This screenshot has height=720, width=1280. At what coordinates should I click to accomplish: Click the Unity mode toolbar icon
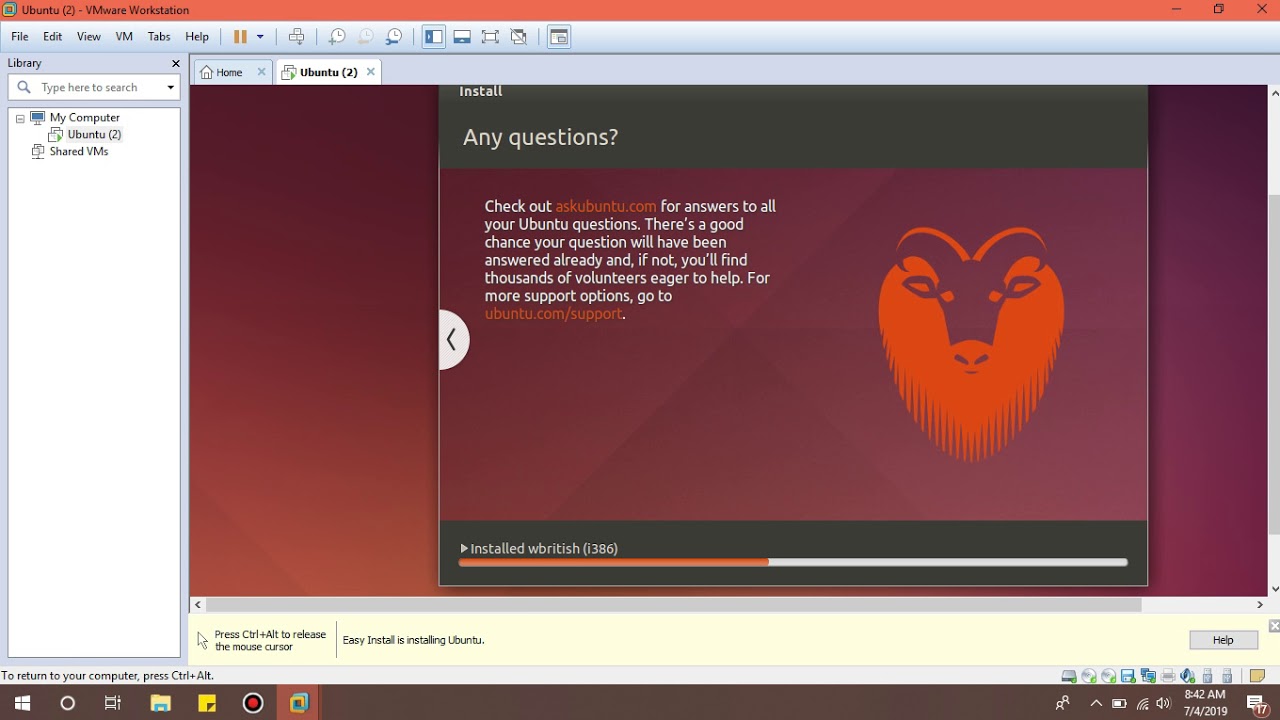point(519,37)
